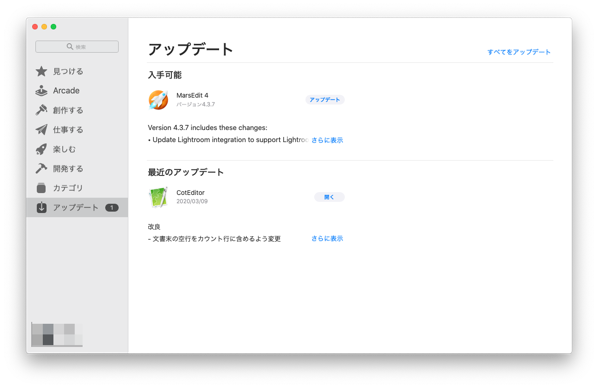Viewport: 598px width, 388px height.
Task: Switch to 開発する section
Action: coord(68,169)
